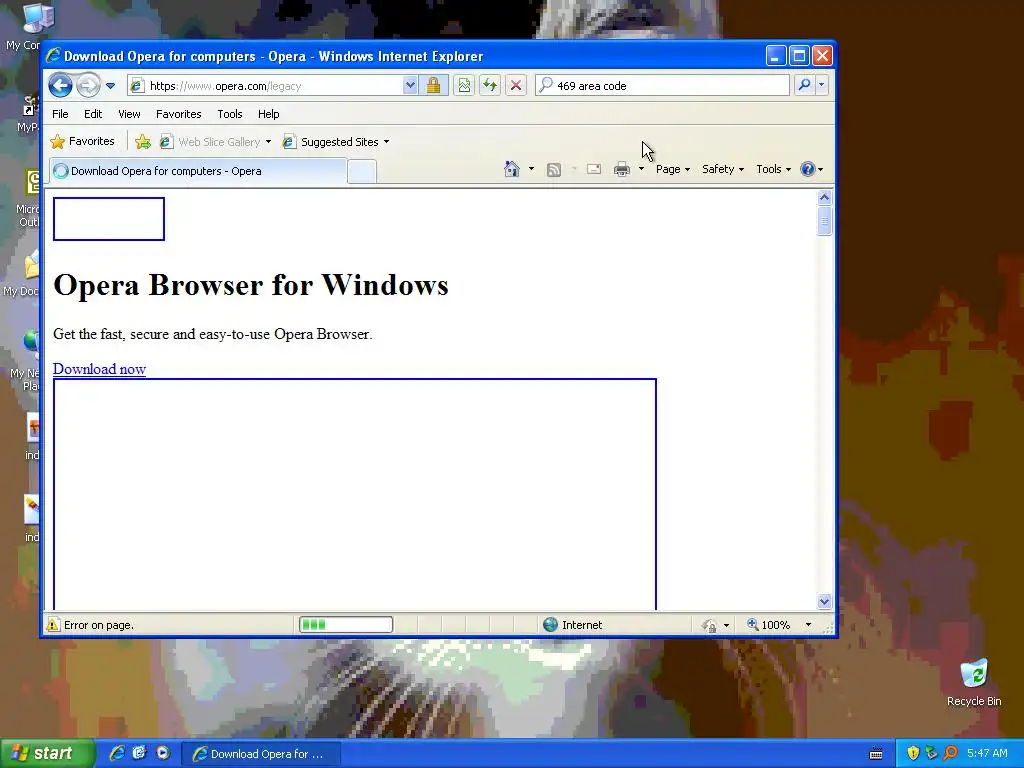This screenshot has height=768, width=1024.
Task: Stop loading with the red X icon
Action: coord(516,86)
